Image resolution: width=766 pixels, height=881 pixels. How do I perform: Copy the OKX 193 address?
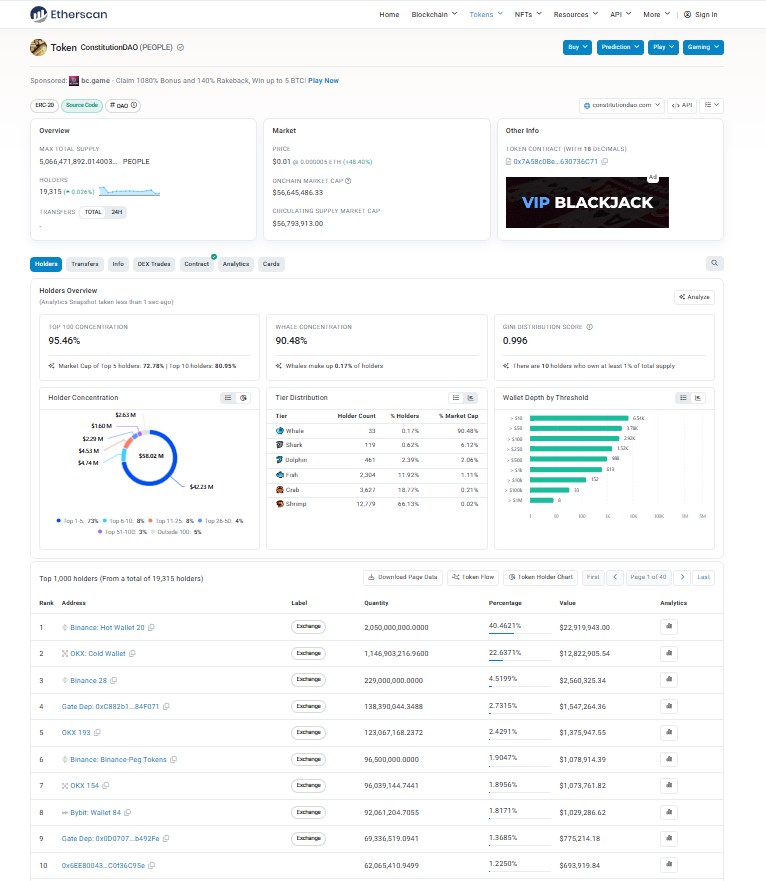point(97,733)
